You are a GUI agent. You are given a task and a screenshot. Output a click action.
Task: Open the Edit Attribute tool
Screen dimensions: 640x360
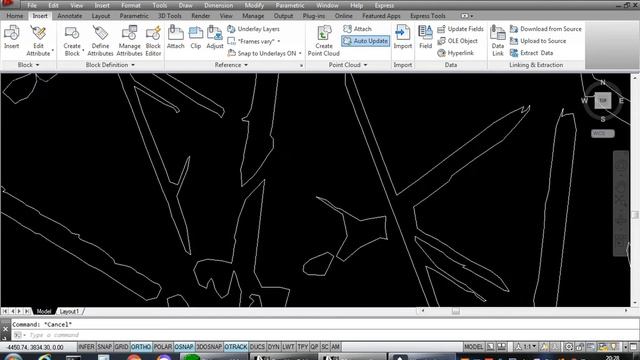pyautogui.click(x=38, y=40)
